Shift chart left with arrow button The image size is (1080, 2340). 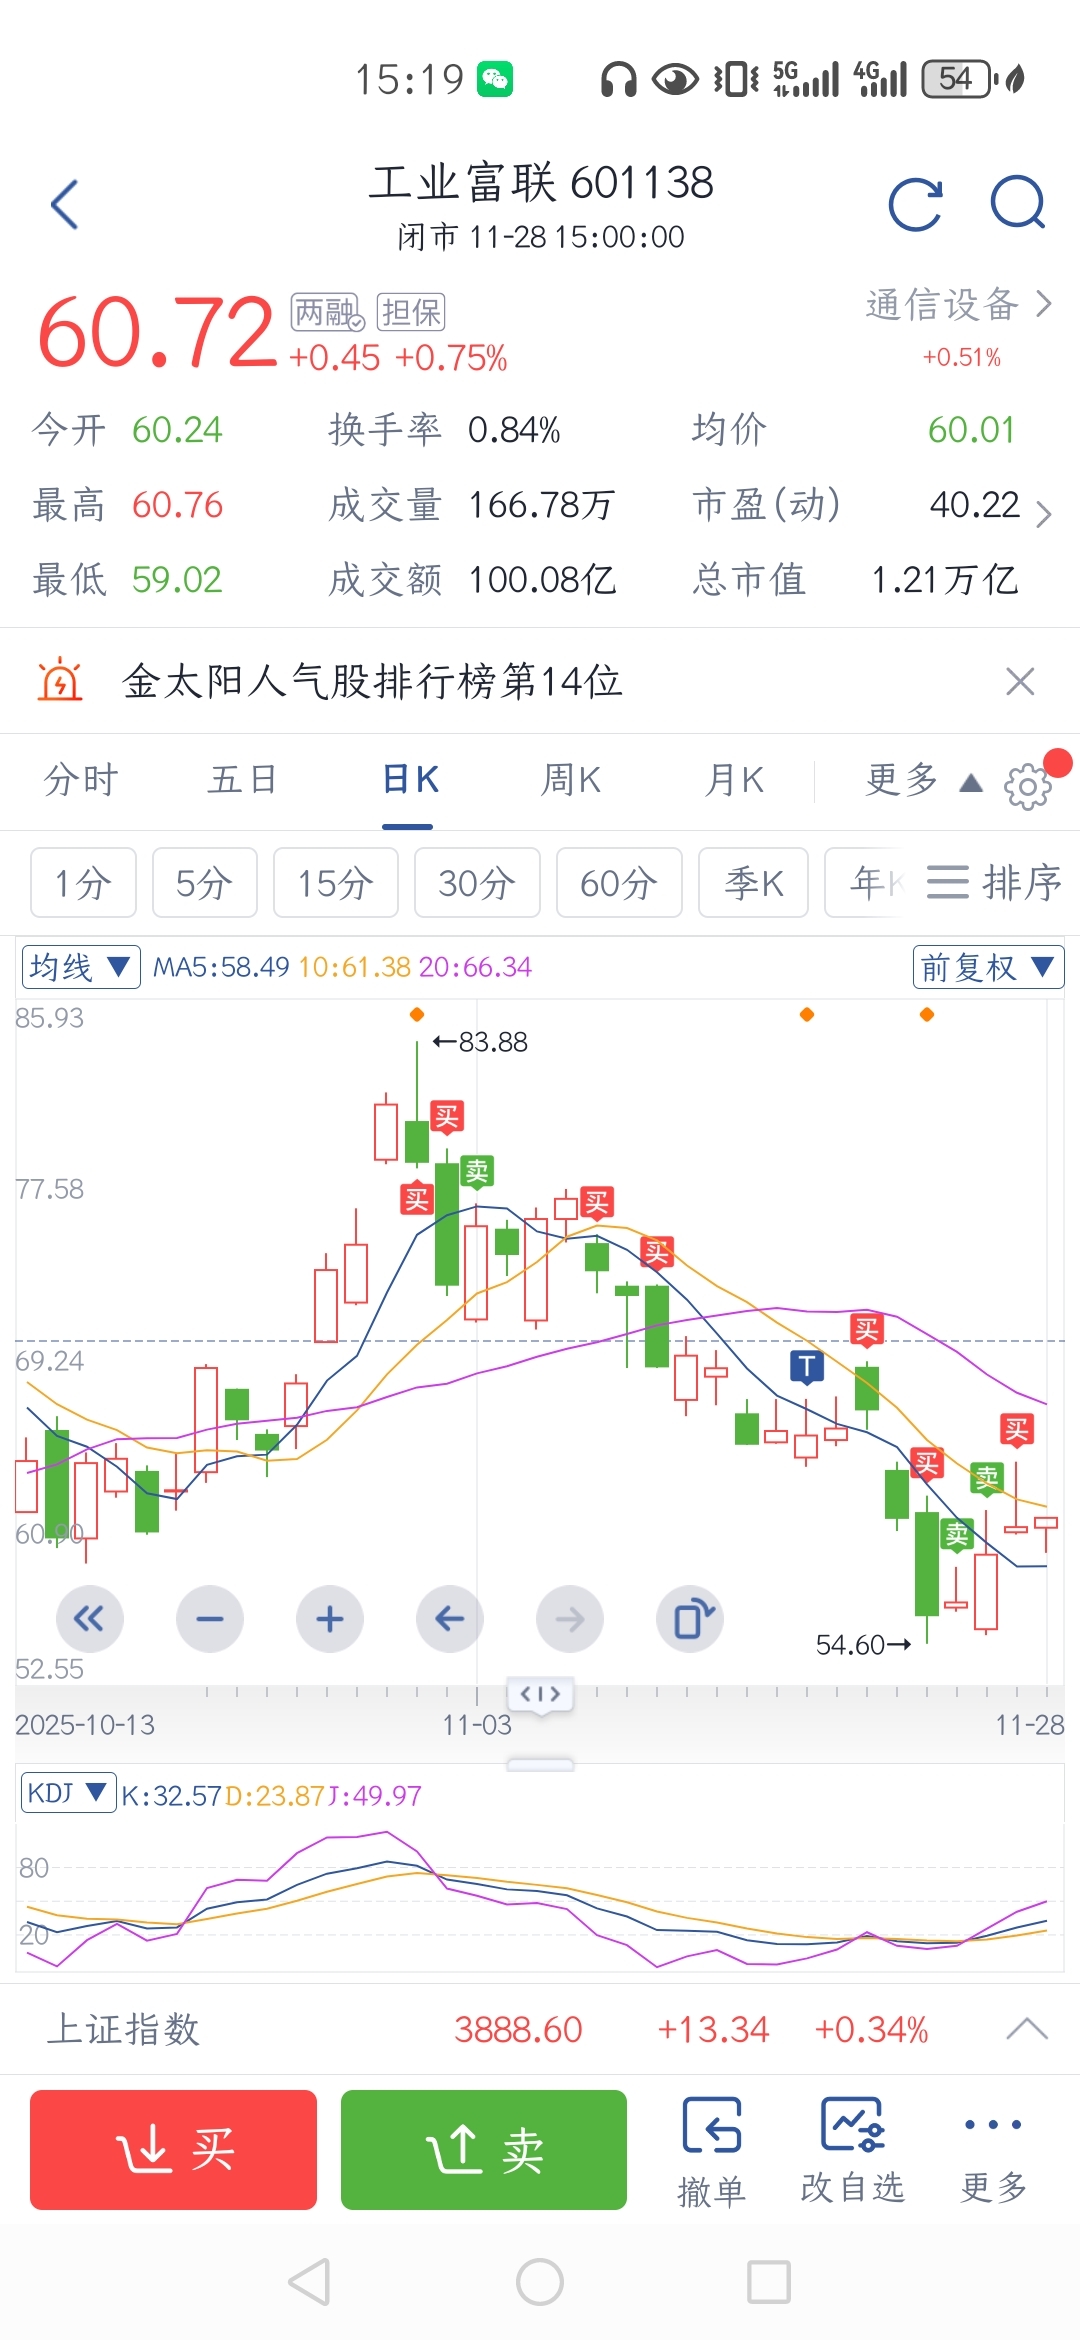pos(450,1618)
